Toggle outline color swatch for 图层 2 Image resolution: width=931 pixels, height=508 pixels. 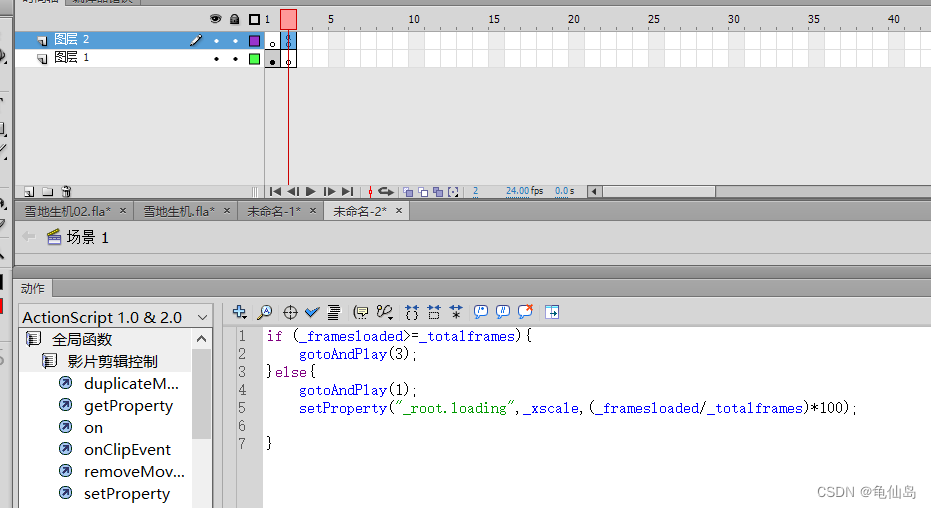254,40
